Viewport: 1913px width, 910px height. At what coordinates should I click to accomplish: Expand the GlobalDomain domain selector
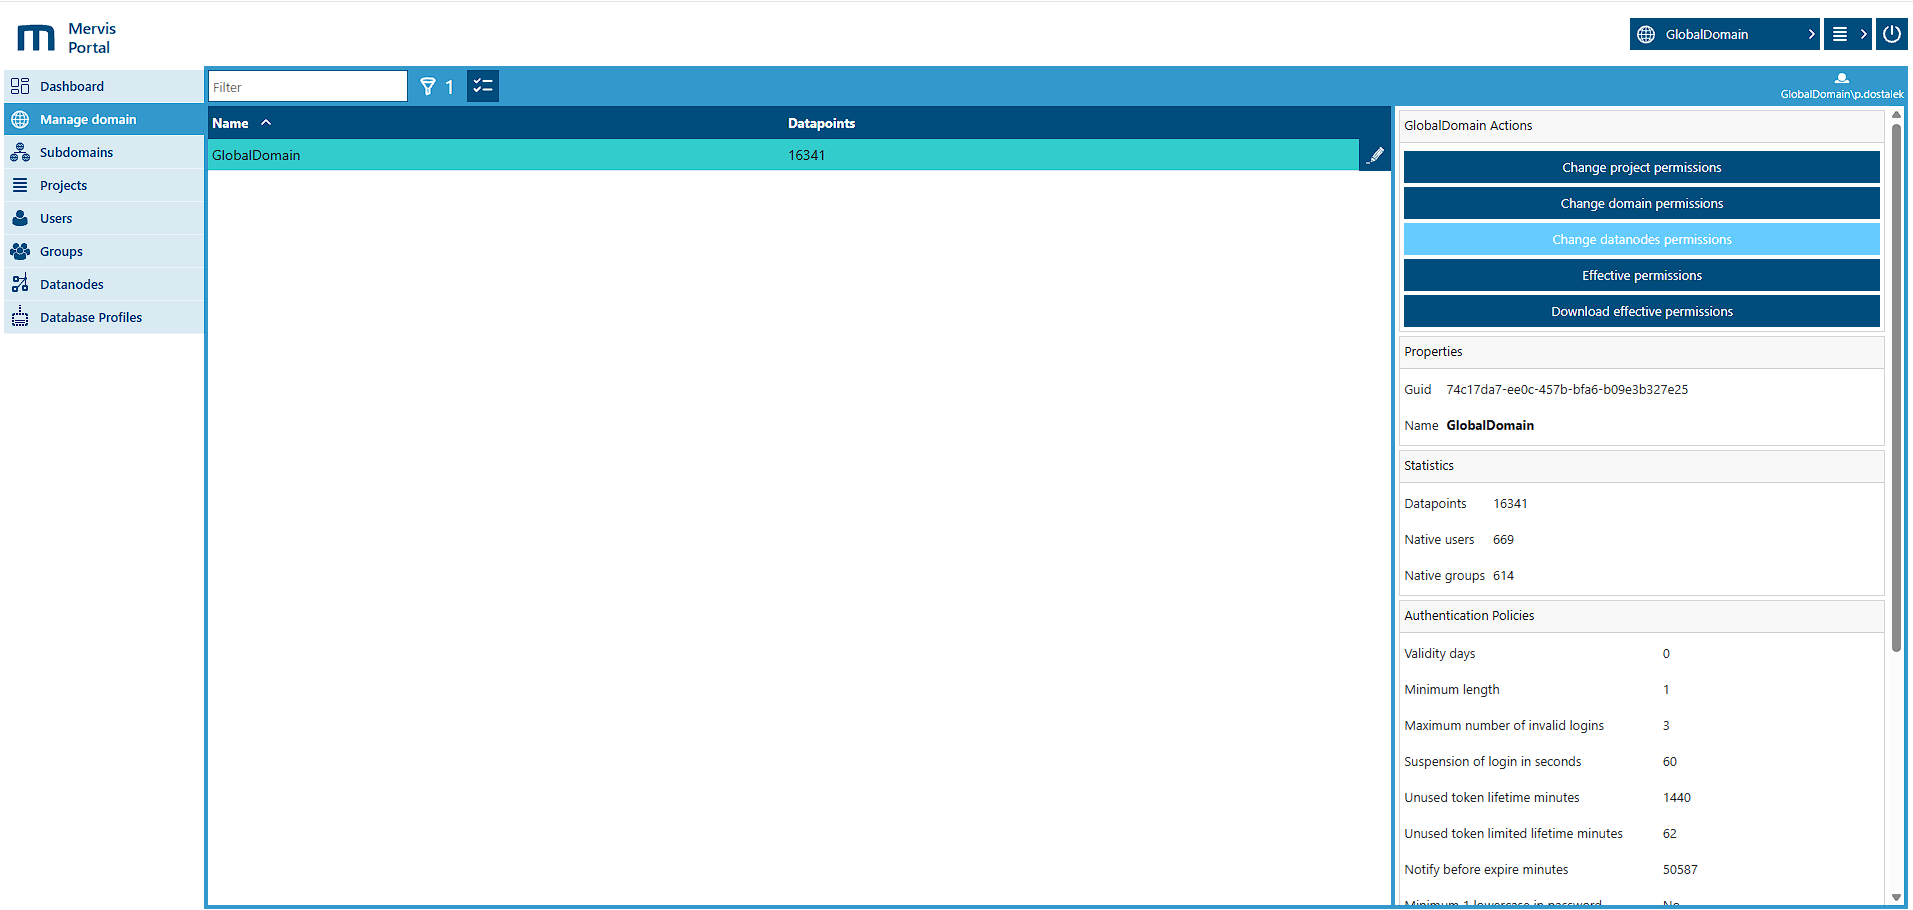1724,34
